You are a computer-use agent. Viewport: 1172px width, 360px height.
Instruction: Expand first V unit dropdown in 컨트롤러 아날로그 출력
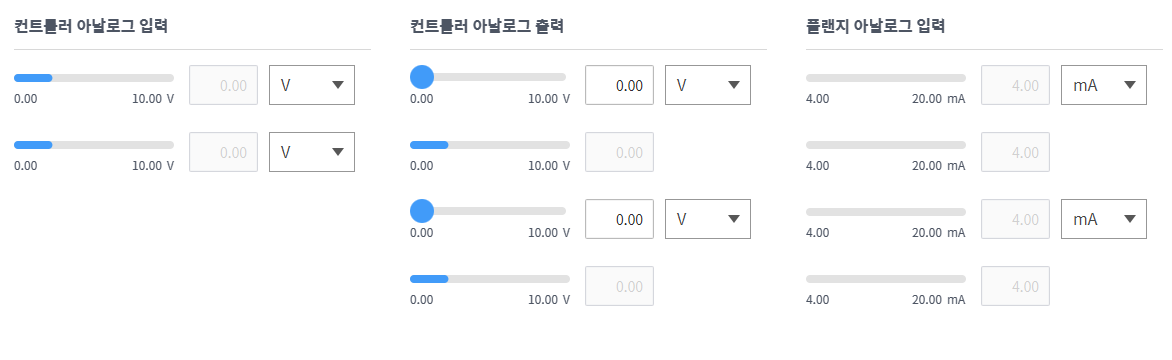click(708, 85)
